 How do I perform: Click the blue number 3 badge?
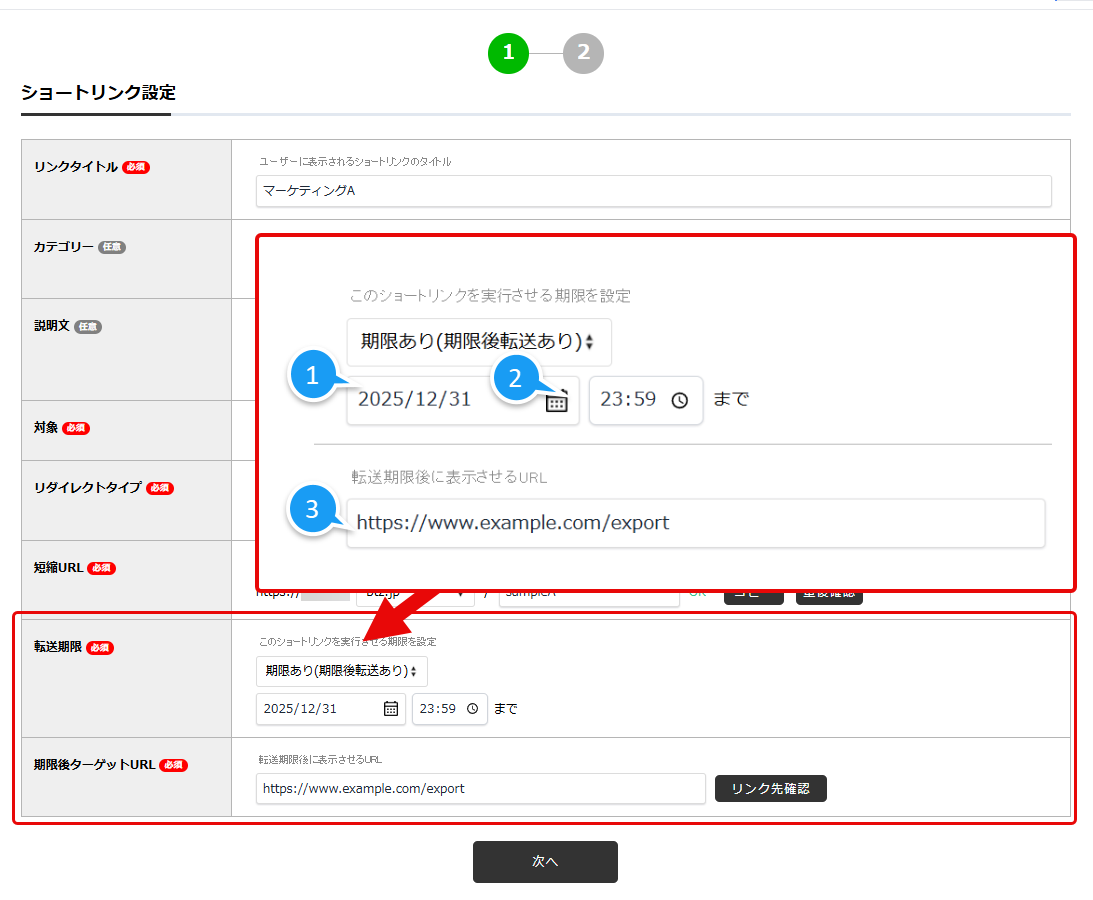coord(312,510)
